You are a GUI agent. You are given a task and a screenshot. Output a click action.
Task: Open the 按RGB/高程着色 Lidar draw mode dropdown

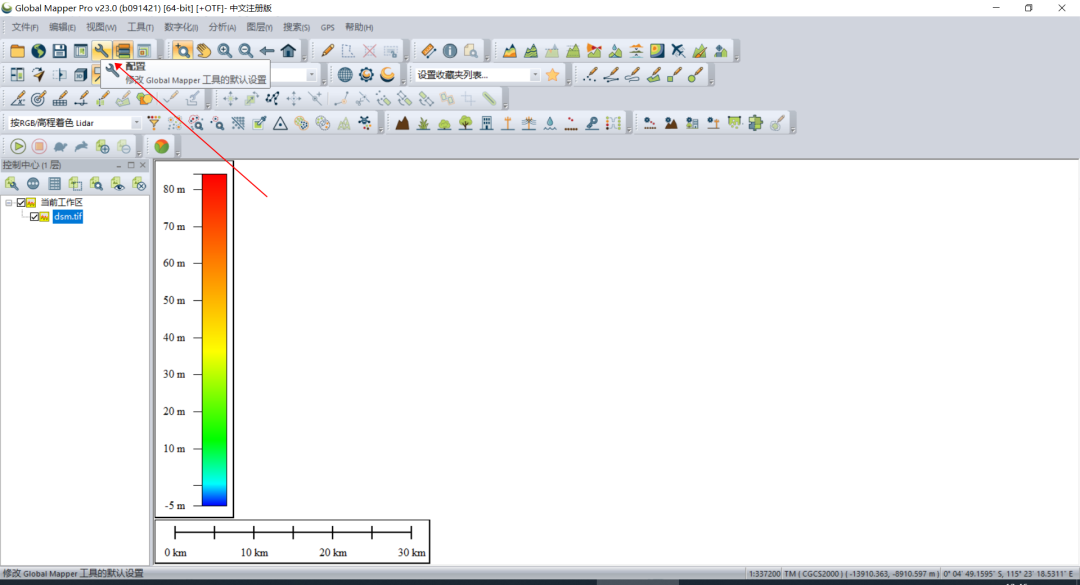pos(136,123)
